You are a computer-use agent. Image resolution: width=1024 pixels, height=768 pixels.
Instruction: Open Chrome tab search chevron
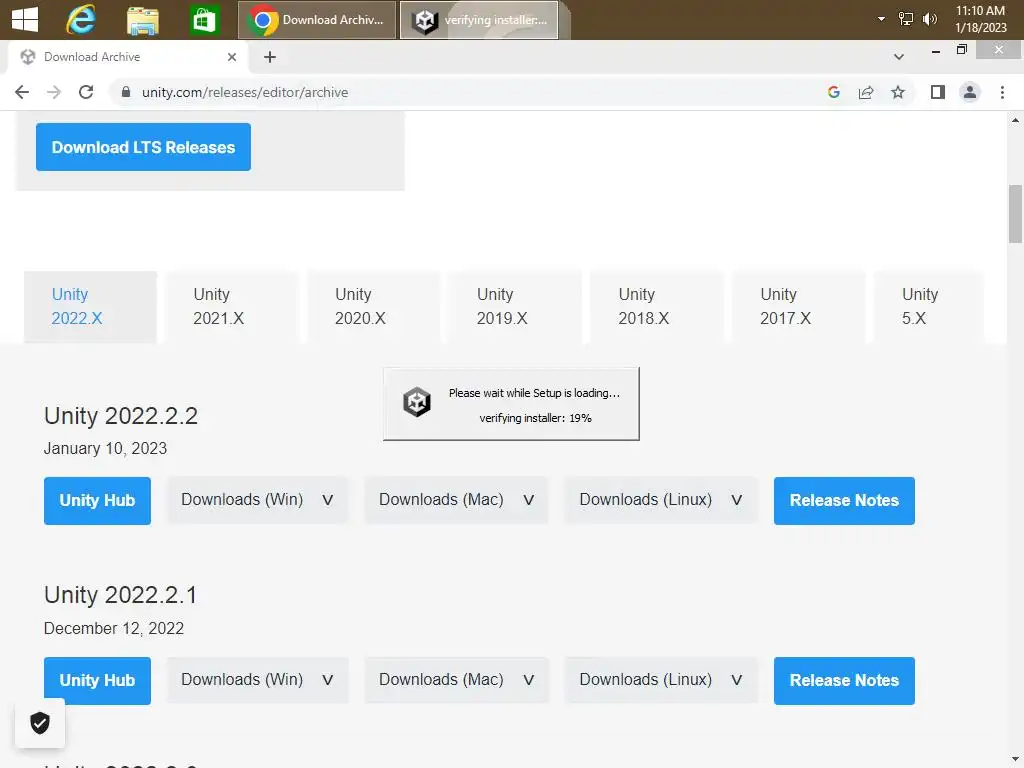coord(899,57)
